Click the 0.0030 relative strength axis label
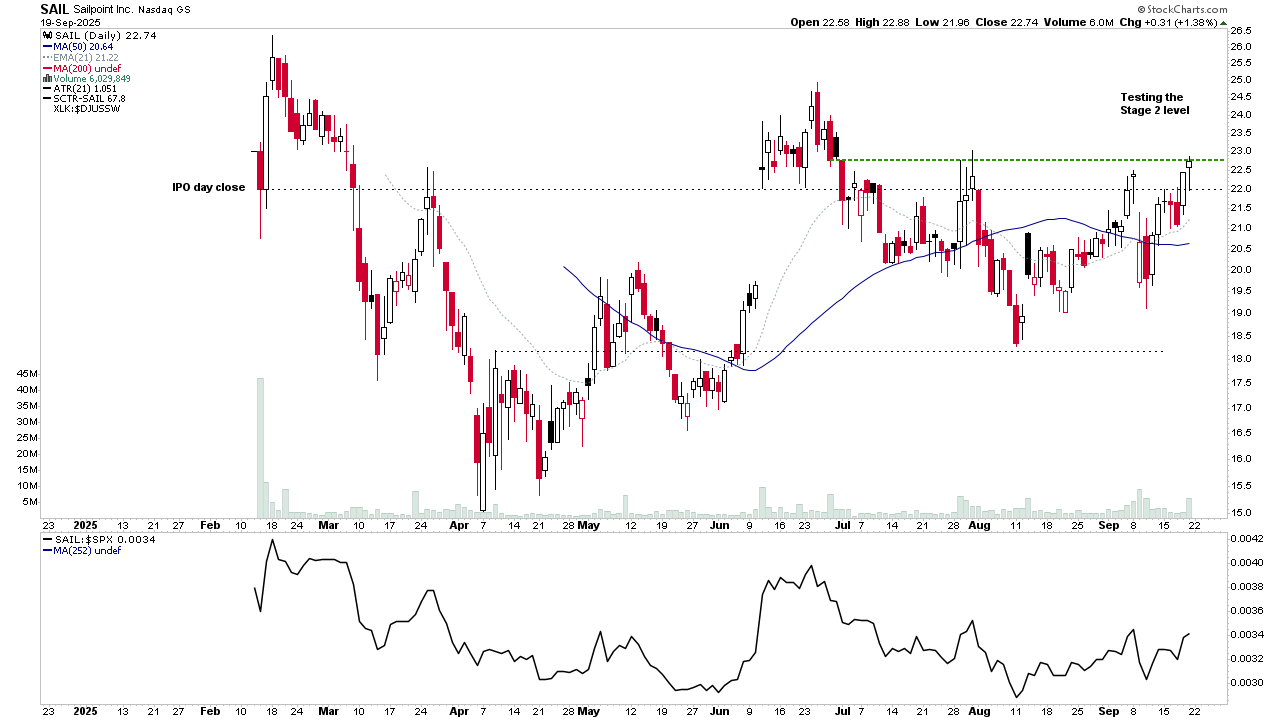This screenshot has width=1280, height=720. (1246, 683)
